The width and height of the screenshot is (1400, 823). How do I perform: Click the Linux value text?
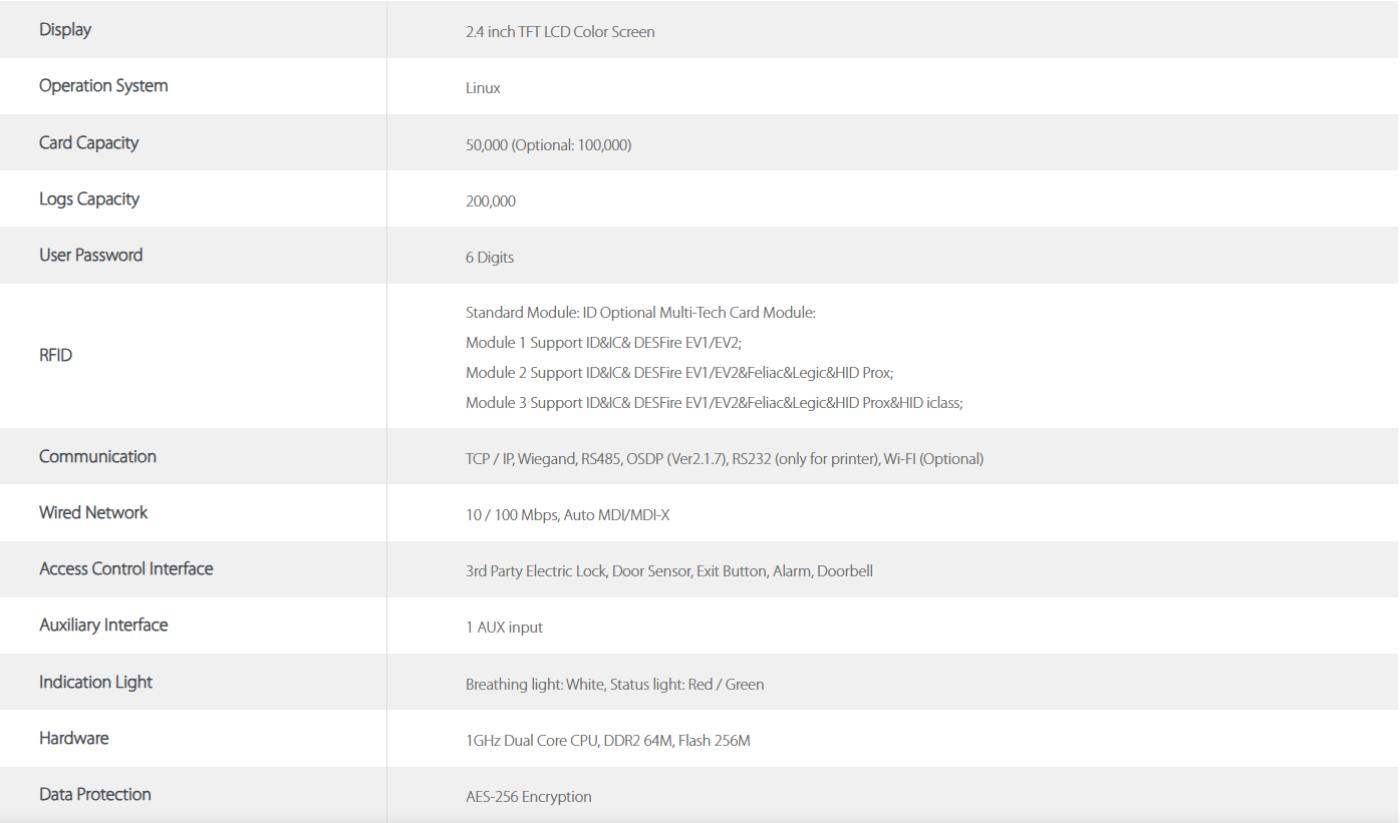click(x=476, y=89)
